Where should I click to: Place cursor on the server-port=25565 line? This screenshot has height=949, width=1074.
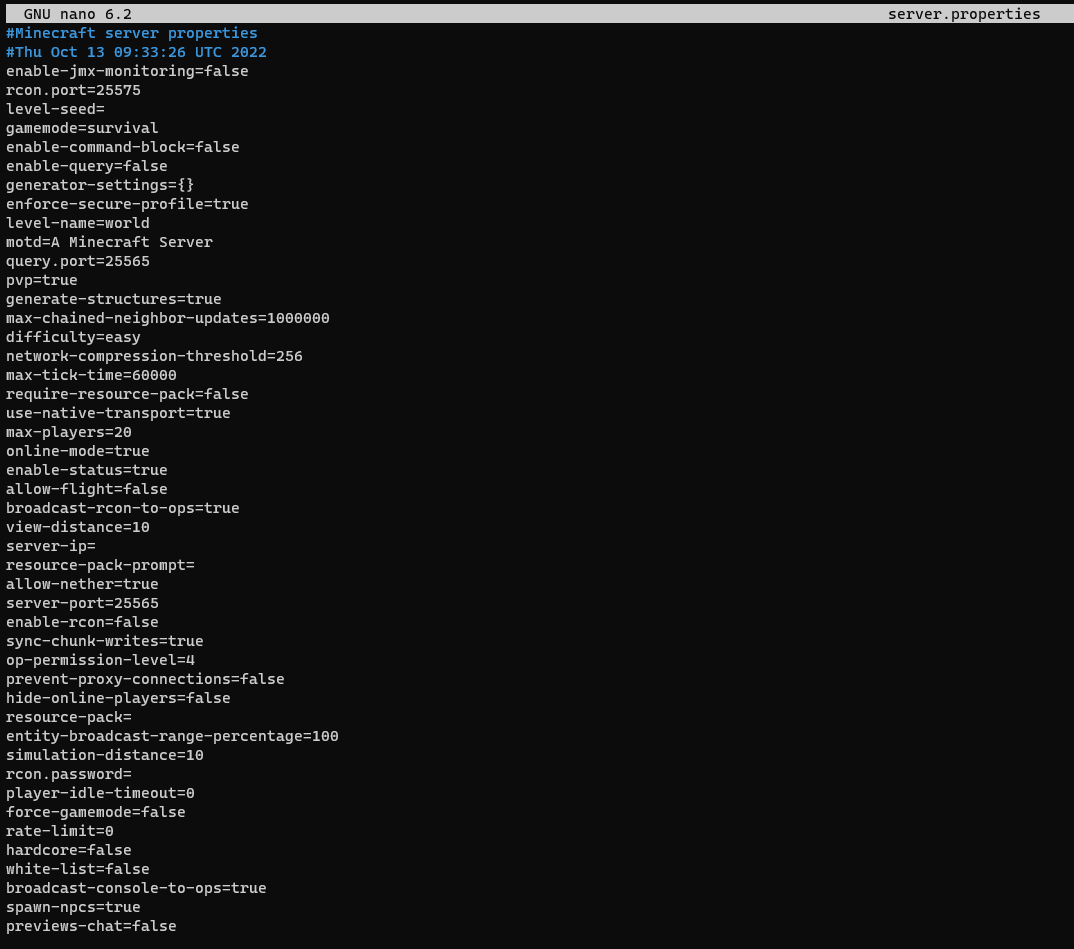pyautogui.click(x=82, y=603)
